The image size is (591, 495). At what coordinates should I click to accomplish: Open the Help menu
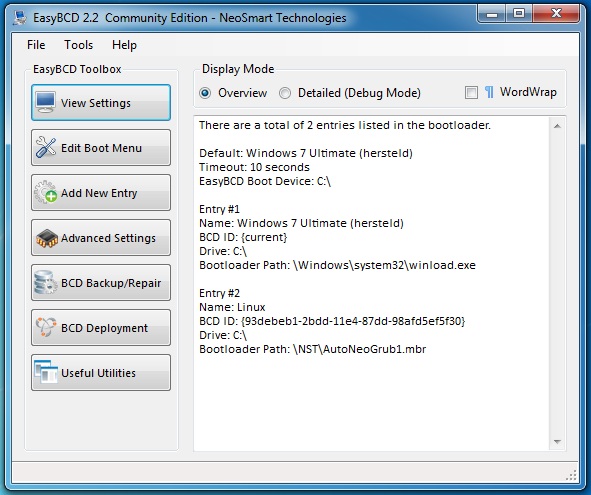[x=124, y=45]
